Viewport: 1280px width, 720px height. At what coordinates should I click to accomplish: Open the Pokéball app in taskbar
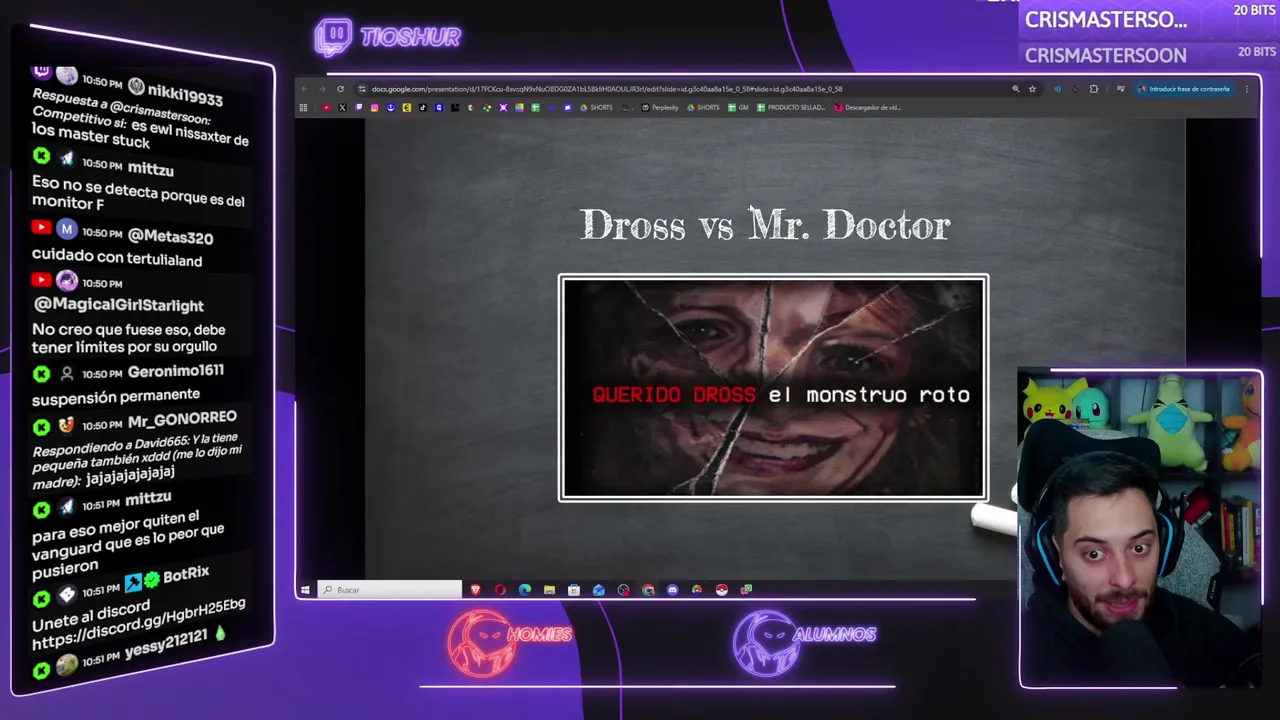point(721,590)
